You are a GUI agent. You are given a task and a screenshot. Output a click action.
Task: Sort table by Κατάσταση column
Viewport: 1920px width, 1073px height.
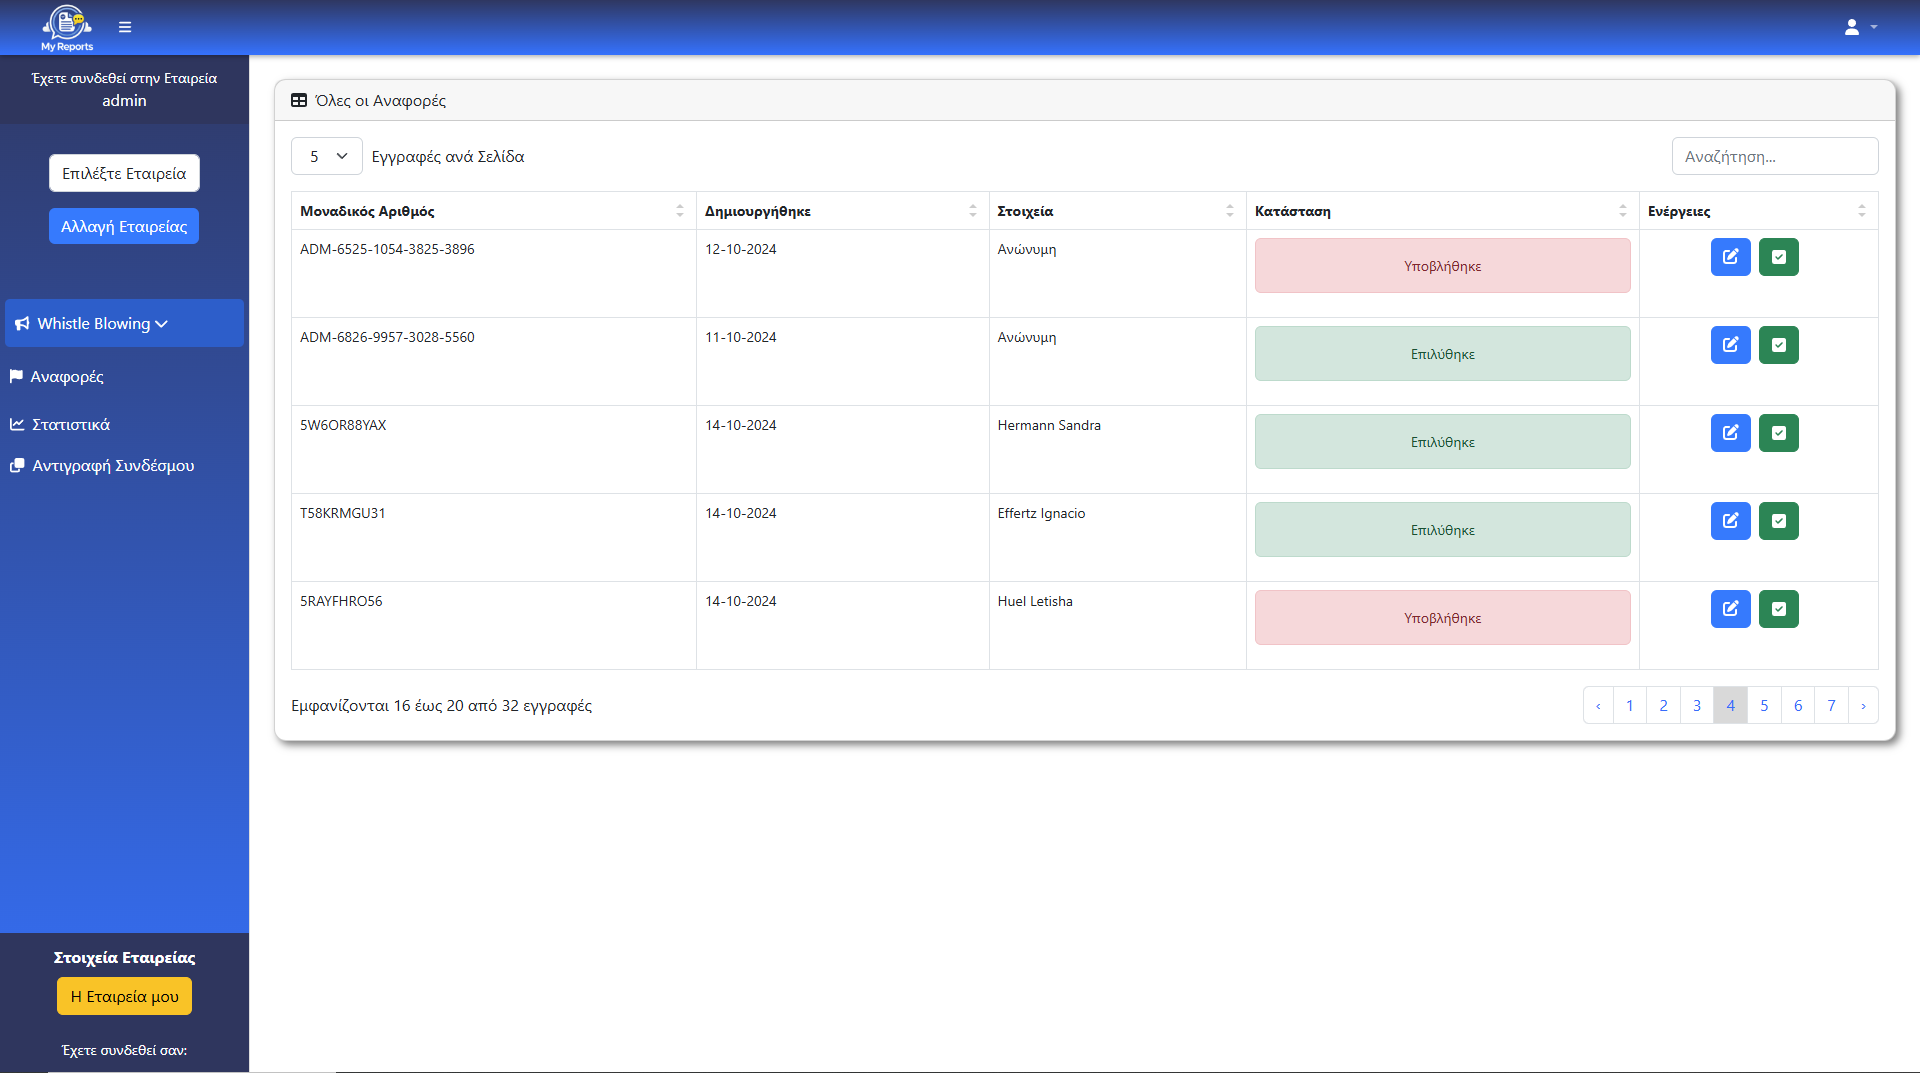point(1441,211)
